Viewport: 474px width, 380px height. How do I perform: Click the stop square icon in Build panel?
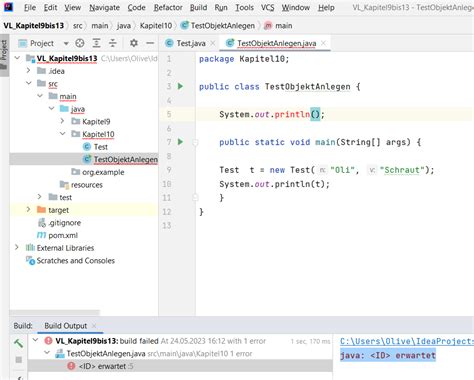pyautogui.click(x=19, y=360)
